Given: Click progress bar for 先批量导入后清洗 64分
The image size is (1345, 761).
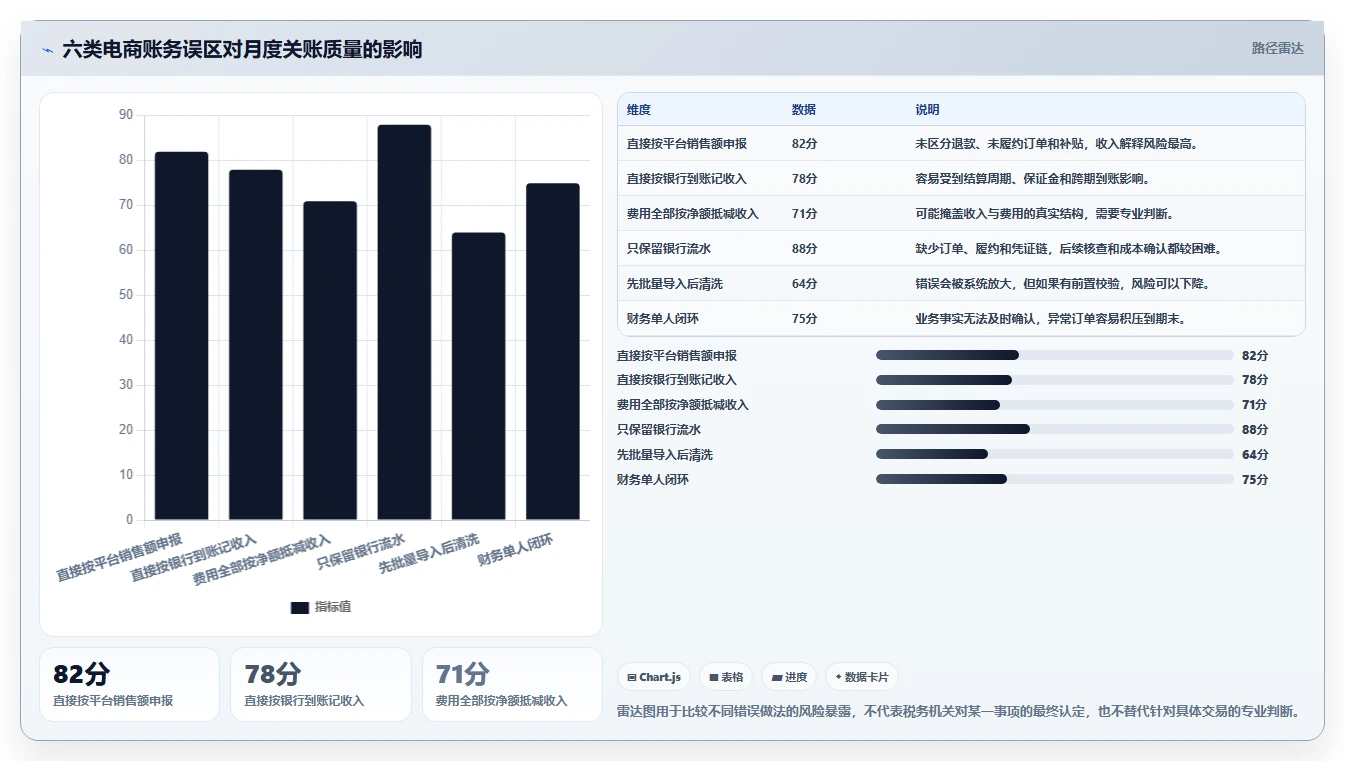Looking at the screenshot, I should 1054,454.
